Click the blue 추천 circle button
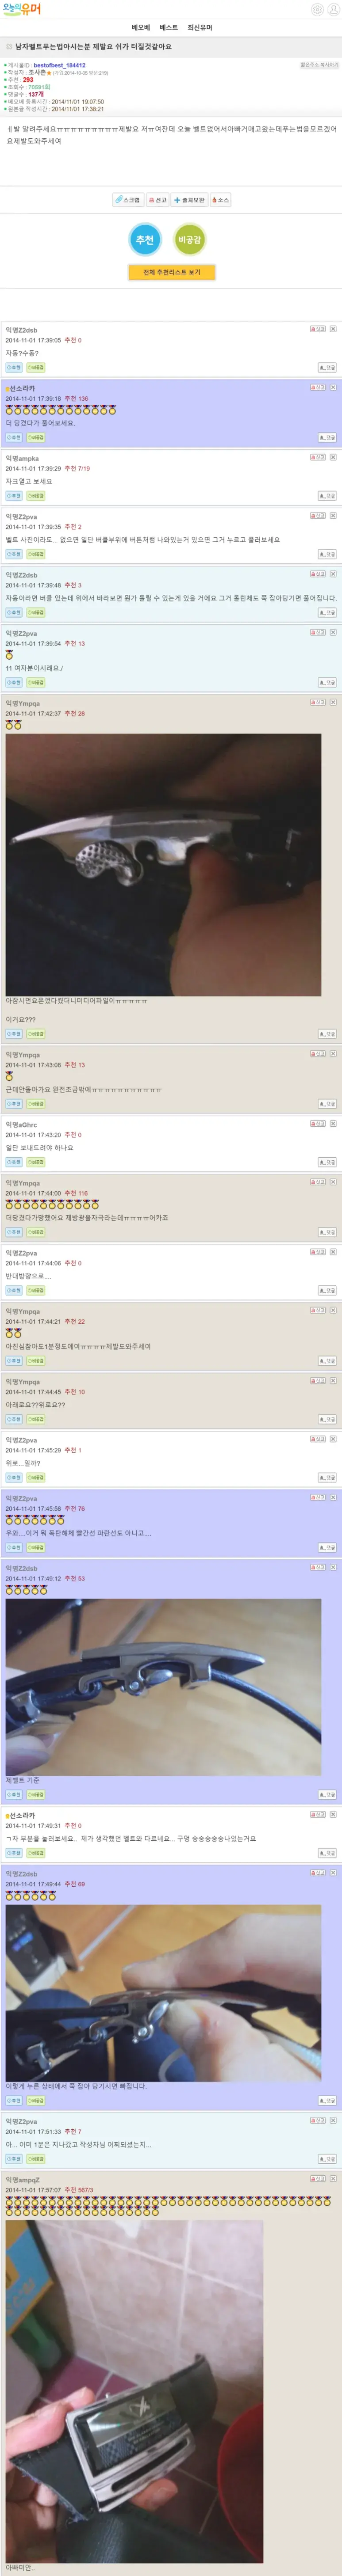 145,239
